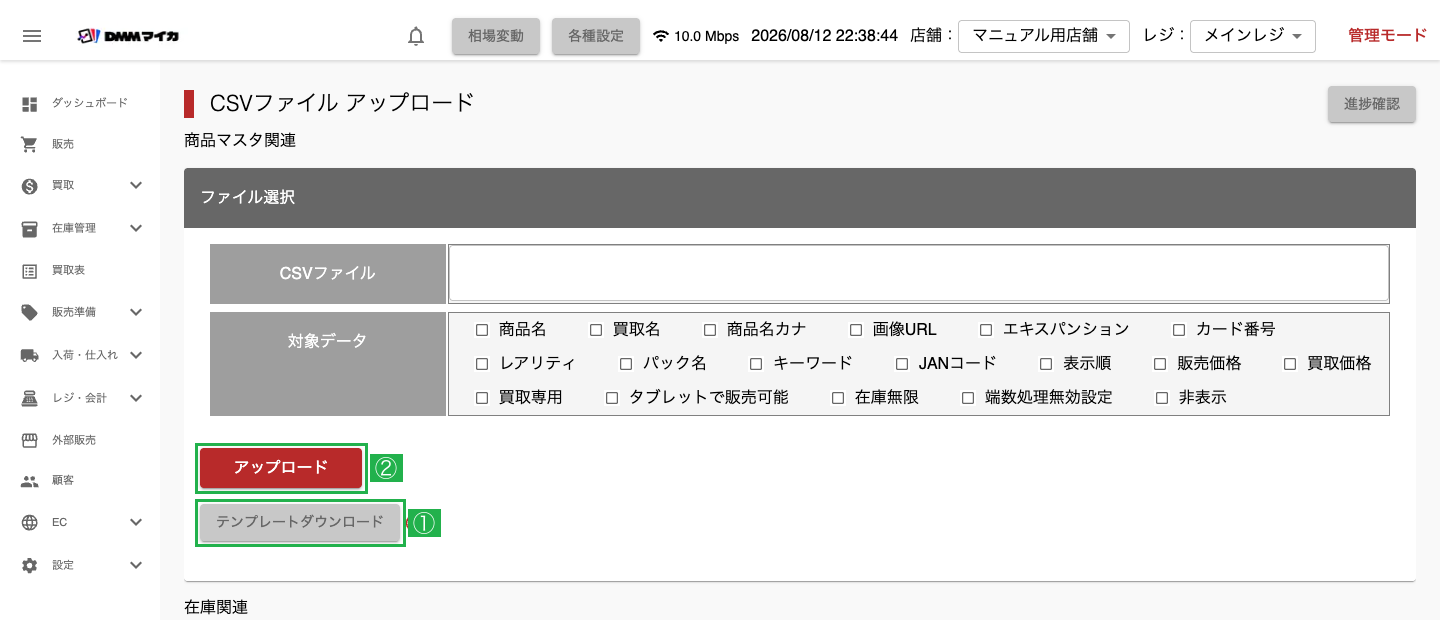
Task: Tick the 在庫無限 checkbox
Action: point(838,398)
